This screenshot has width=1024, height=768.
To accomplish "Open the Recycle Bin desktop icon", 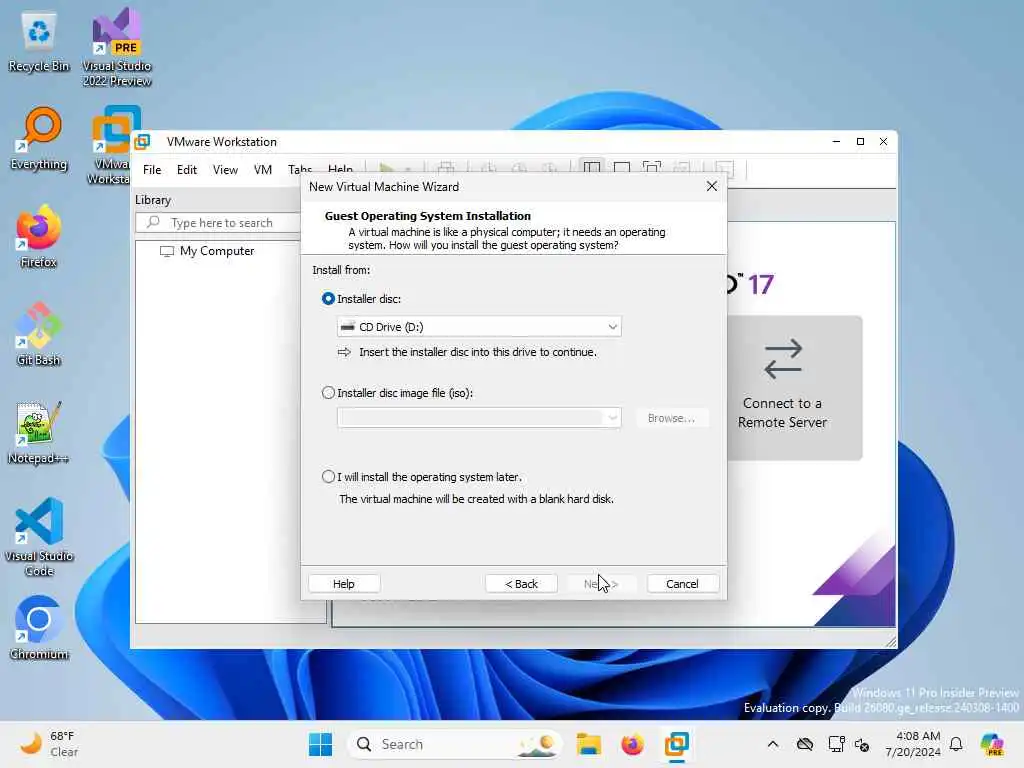I will (x=39, y=42).
